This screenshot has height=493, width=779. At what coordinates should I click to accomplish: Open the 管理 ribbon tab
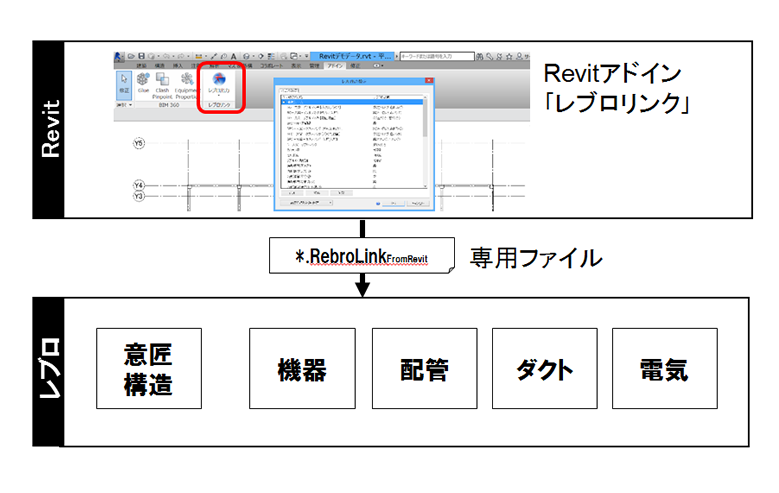pos(314,66)
